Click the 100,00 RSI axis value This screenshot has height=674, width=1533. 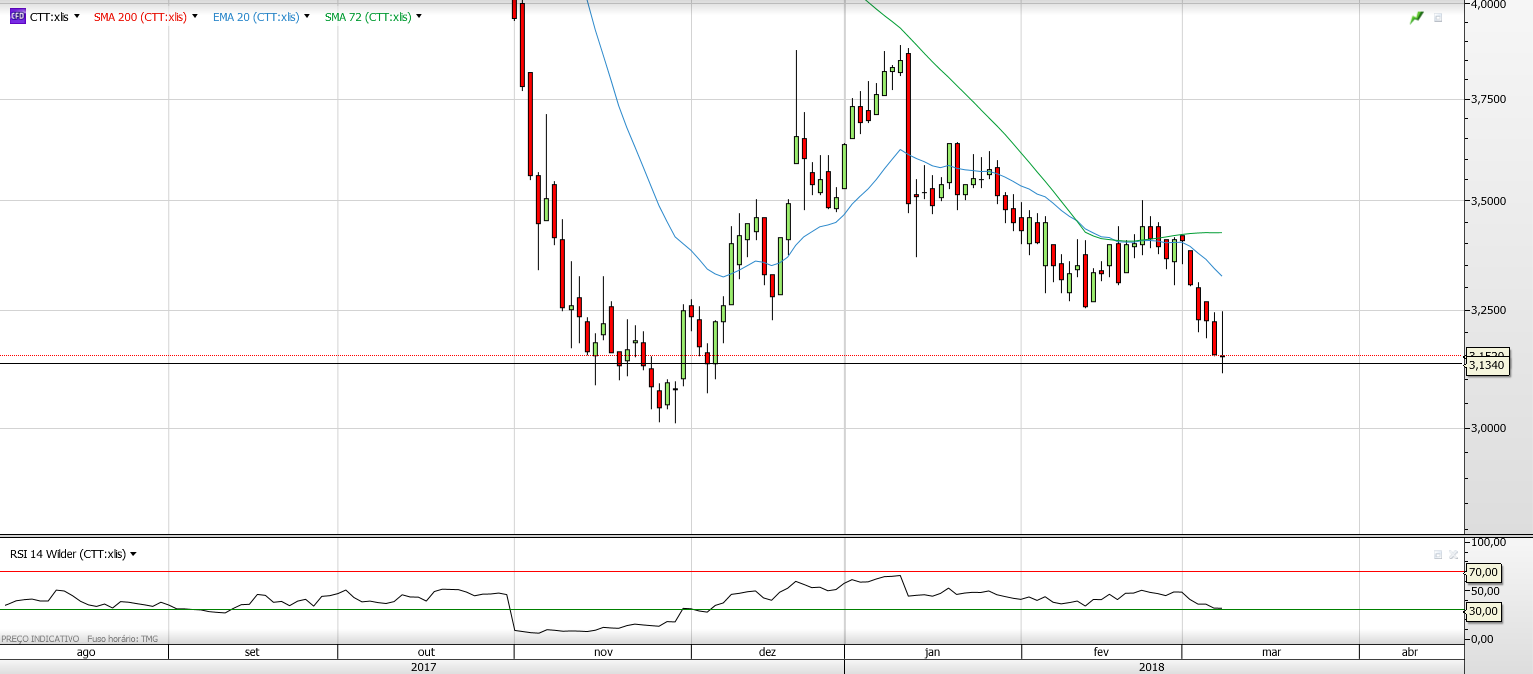(x=1490, y=542)
